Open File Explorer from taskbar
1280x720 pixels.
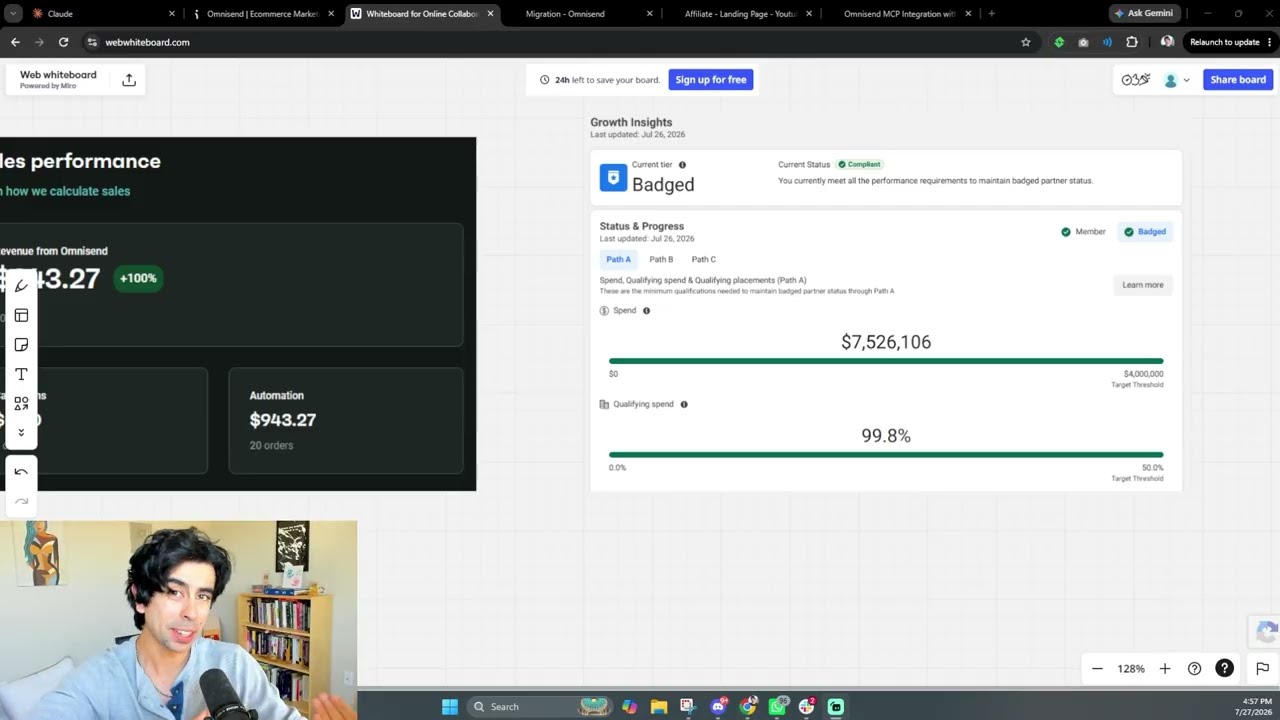[659, 706]
